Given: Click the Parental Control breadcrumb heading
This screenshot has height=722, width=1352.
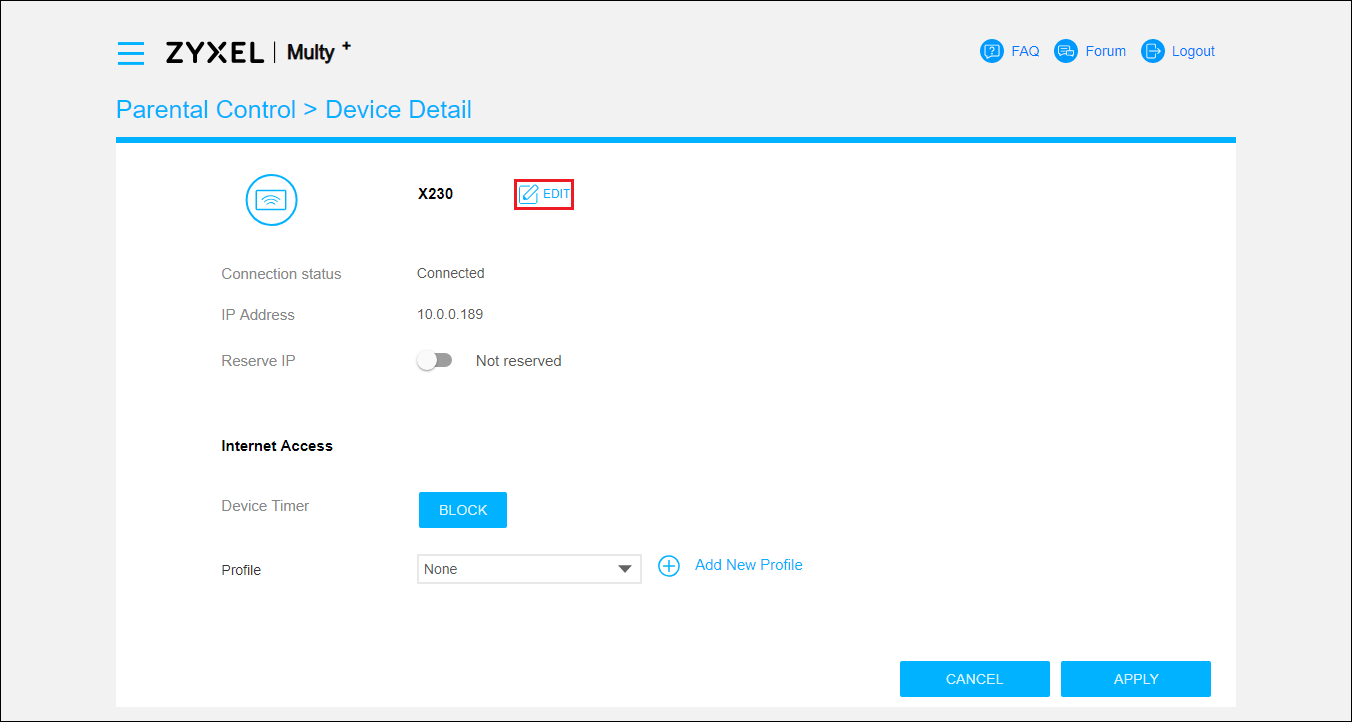Looking at the screenshot, I should [x=206, y=110].
